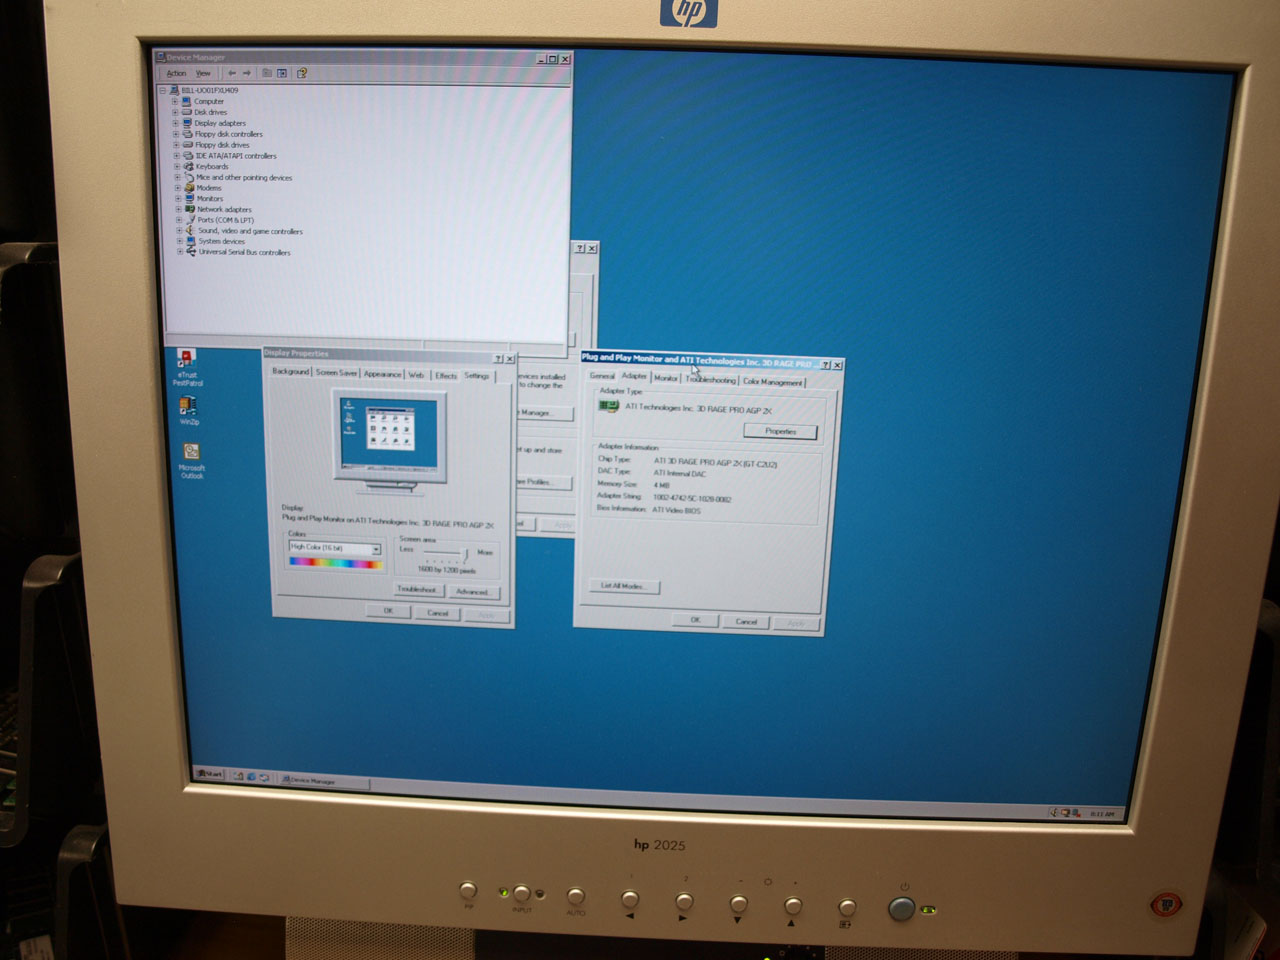The image size is (1280, 960).
Task: Click the Troubleshoot... button in Display Properties
Action: tap(417, 589)
